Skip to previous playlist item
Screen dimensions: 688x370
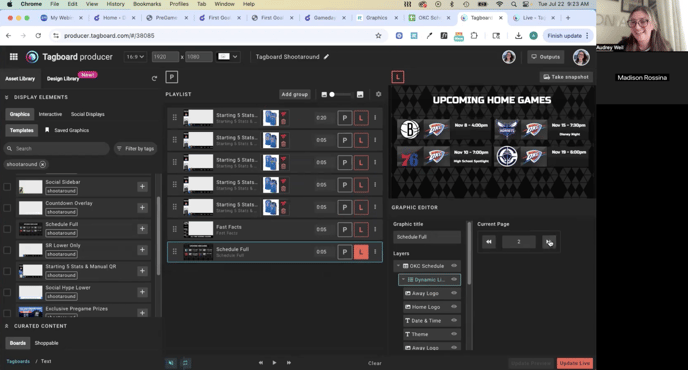click(x=261, y=363)
